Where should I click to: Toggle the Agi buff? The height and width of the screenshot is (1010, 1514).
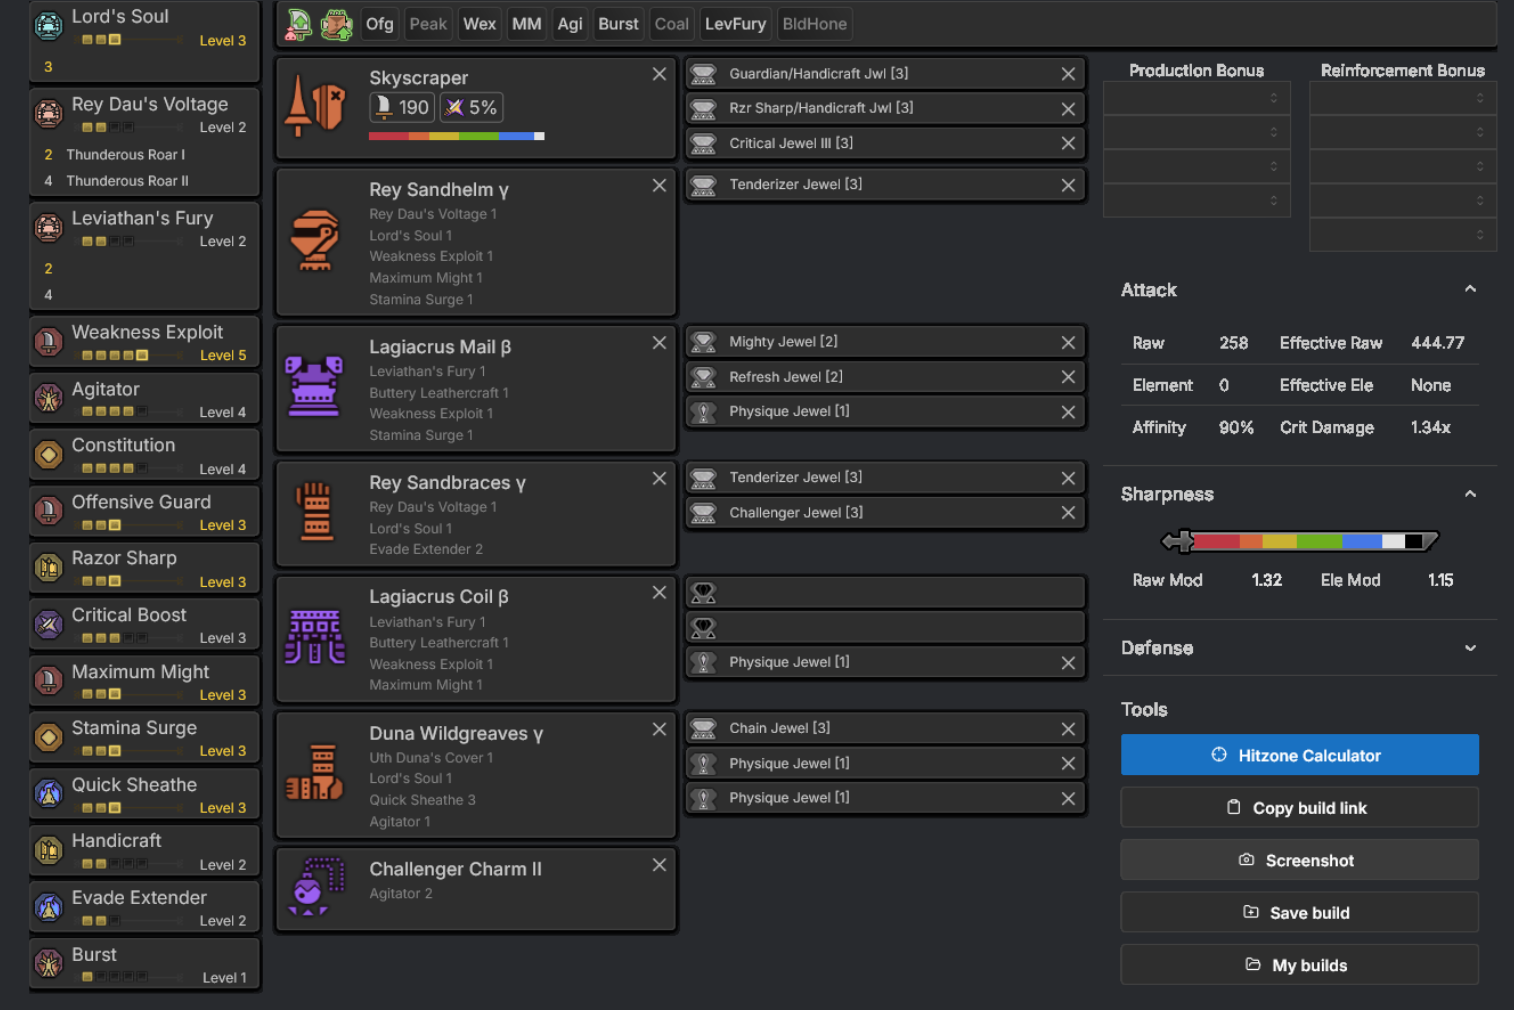[570, 24]
